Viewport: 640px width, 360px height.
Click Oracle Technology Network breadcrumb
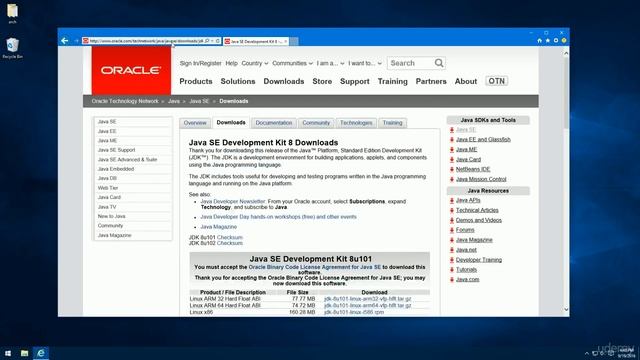click(x=125, y=101)
